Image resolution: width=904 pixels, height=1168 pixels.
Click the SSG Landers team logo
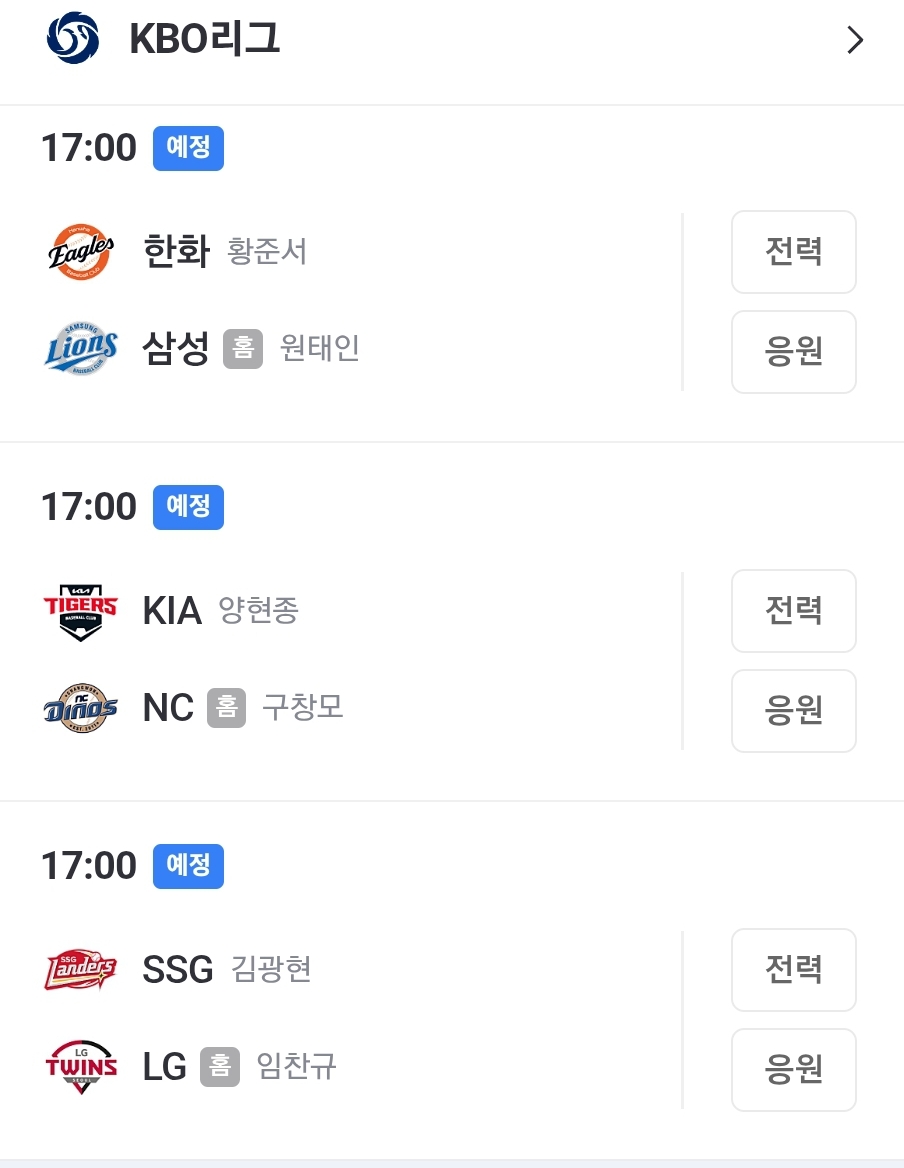81,969
